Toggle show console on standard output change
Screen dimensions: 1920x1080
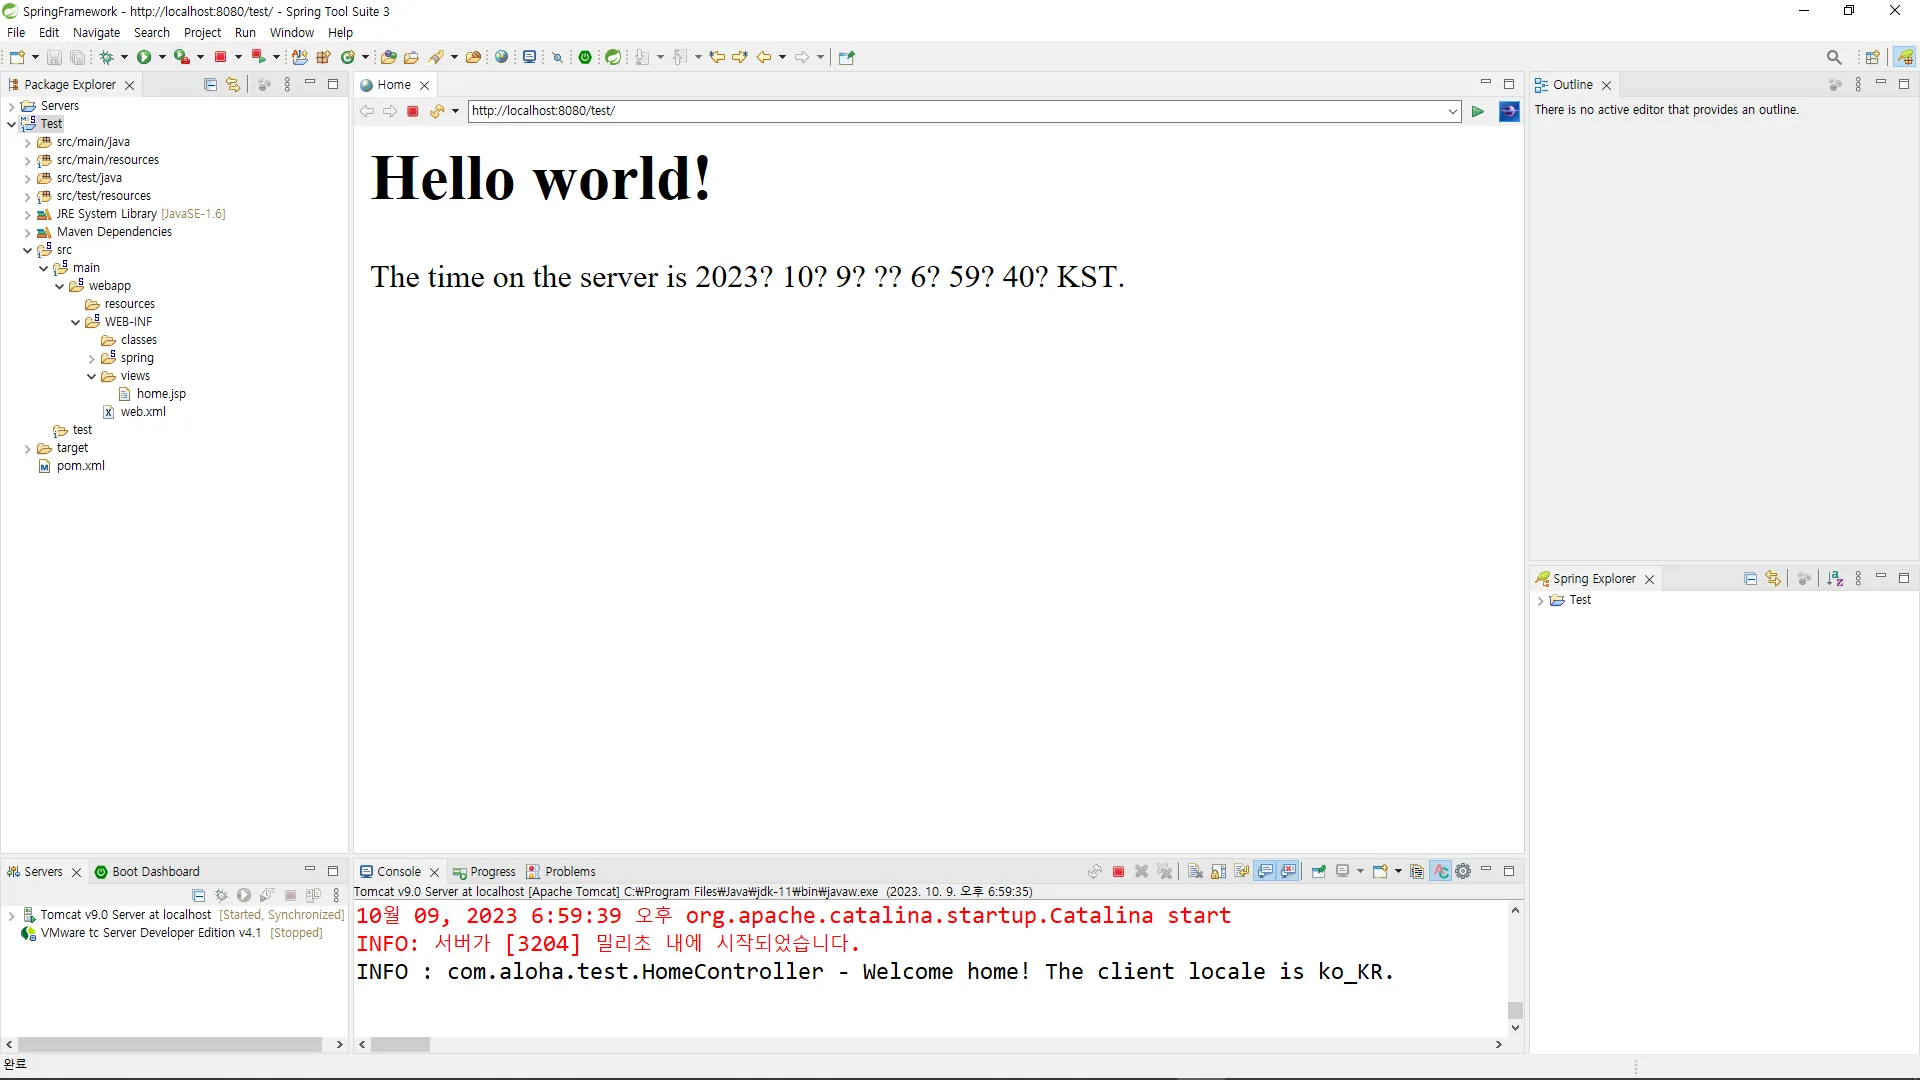(x=1266, y=872)
